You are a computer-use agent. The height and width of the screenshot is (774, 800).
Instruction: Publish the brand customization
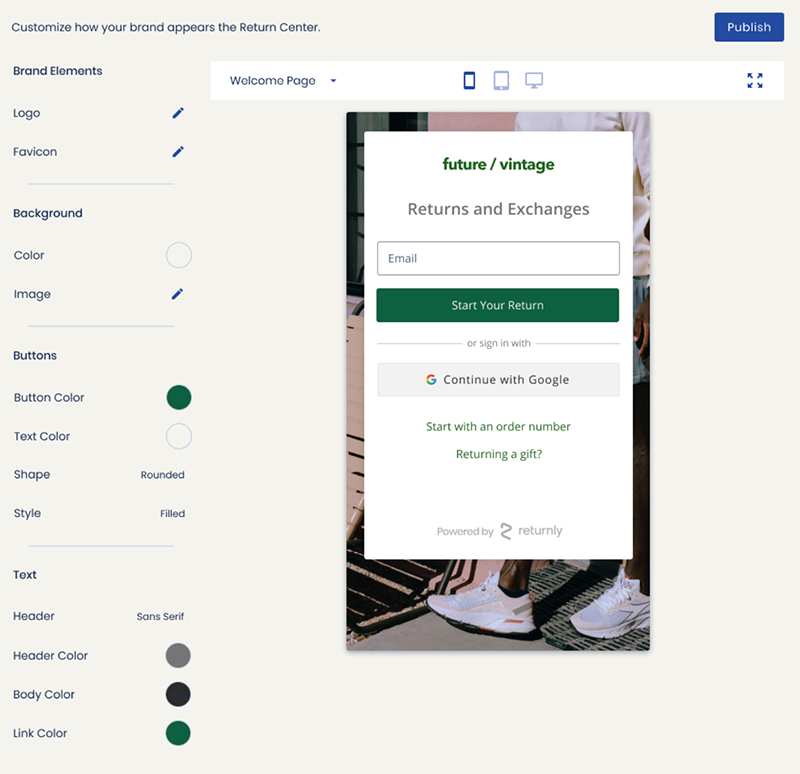(x=749, y=27)
